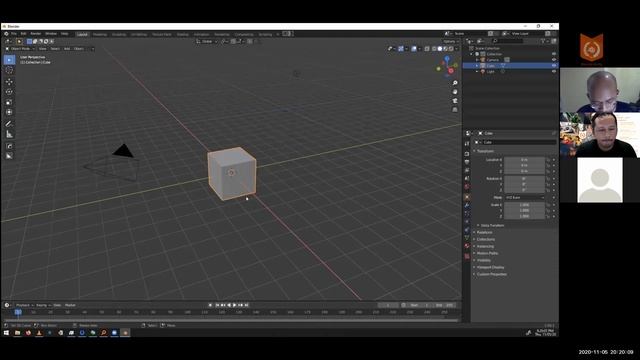
Task: Switch viewport shading to Solid
Action: [x=440, y=49]
